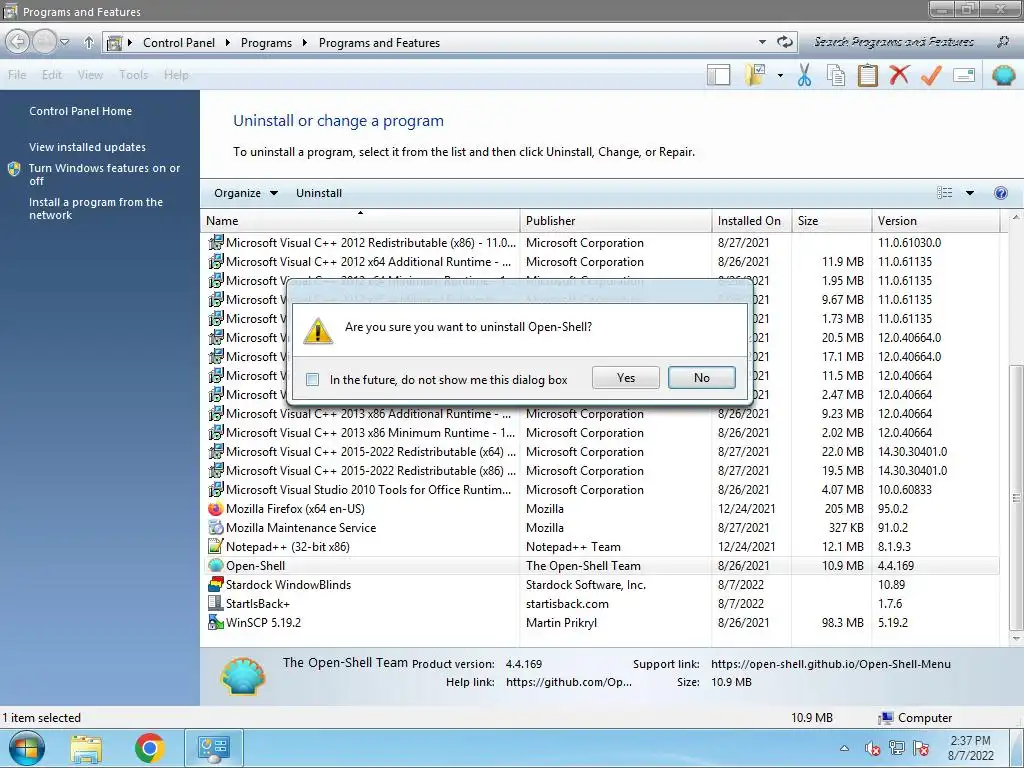Sort by Publisher column header

click(616, 221)
